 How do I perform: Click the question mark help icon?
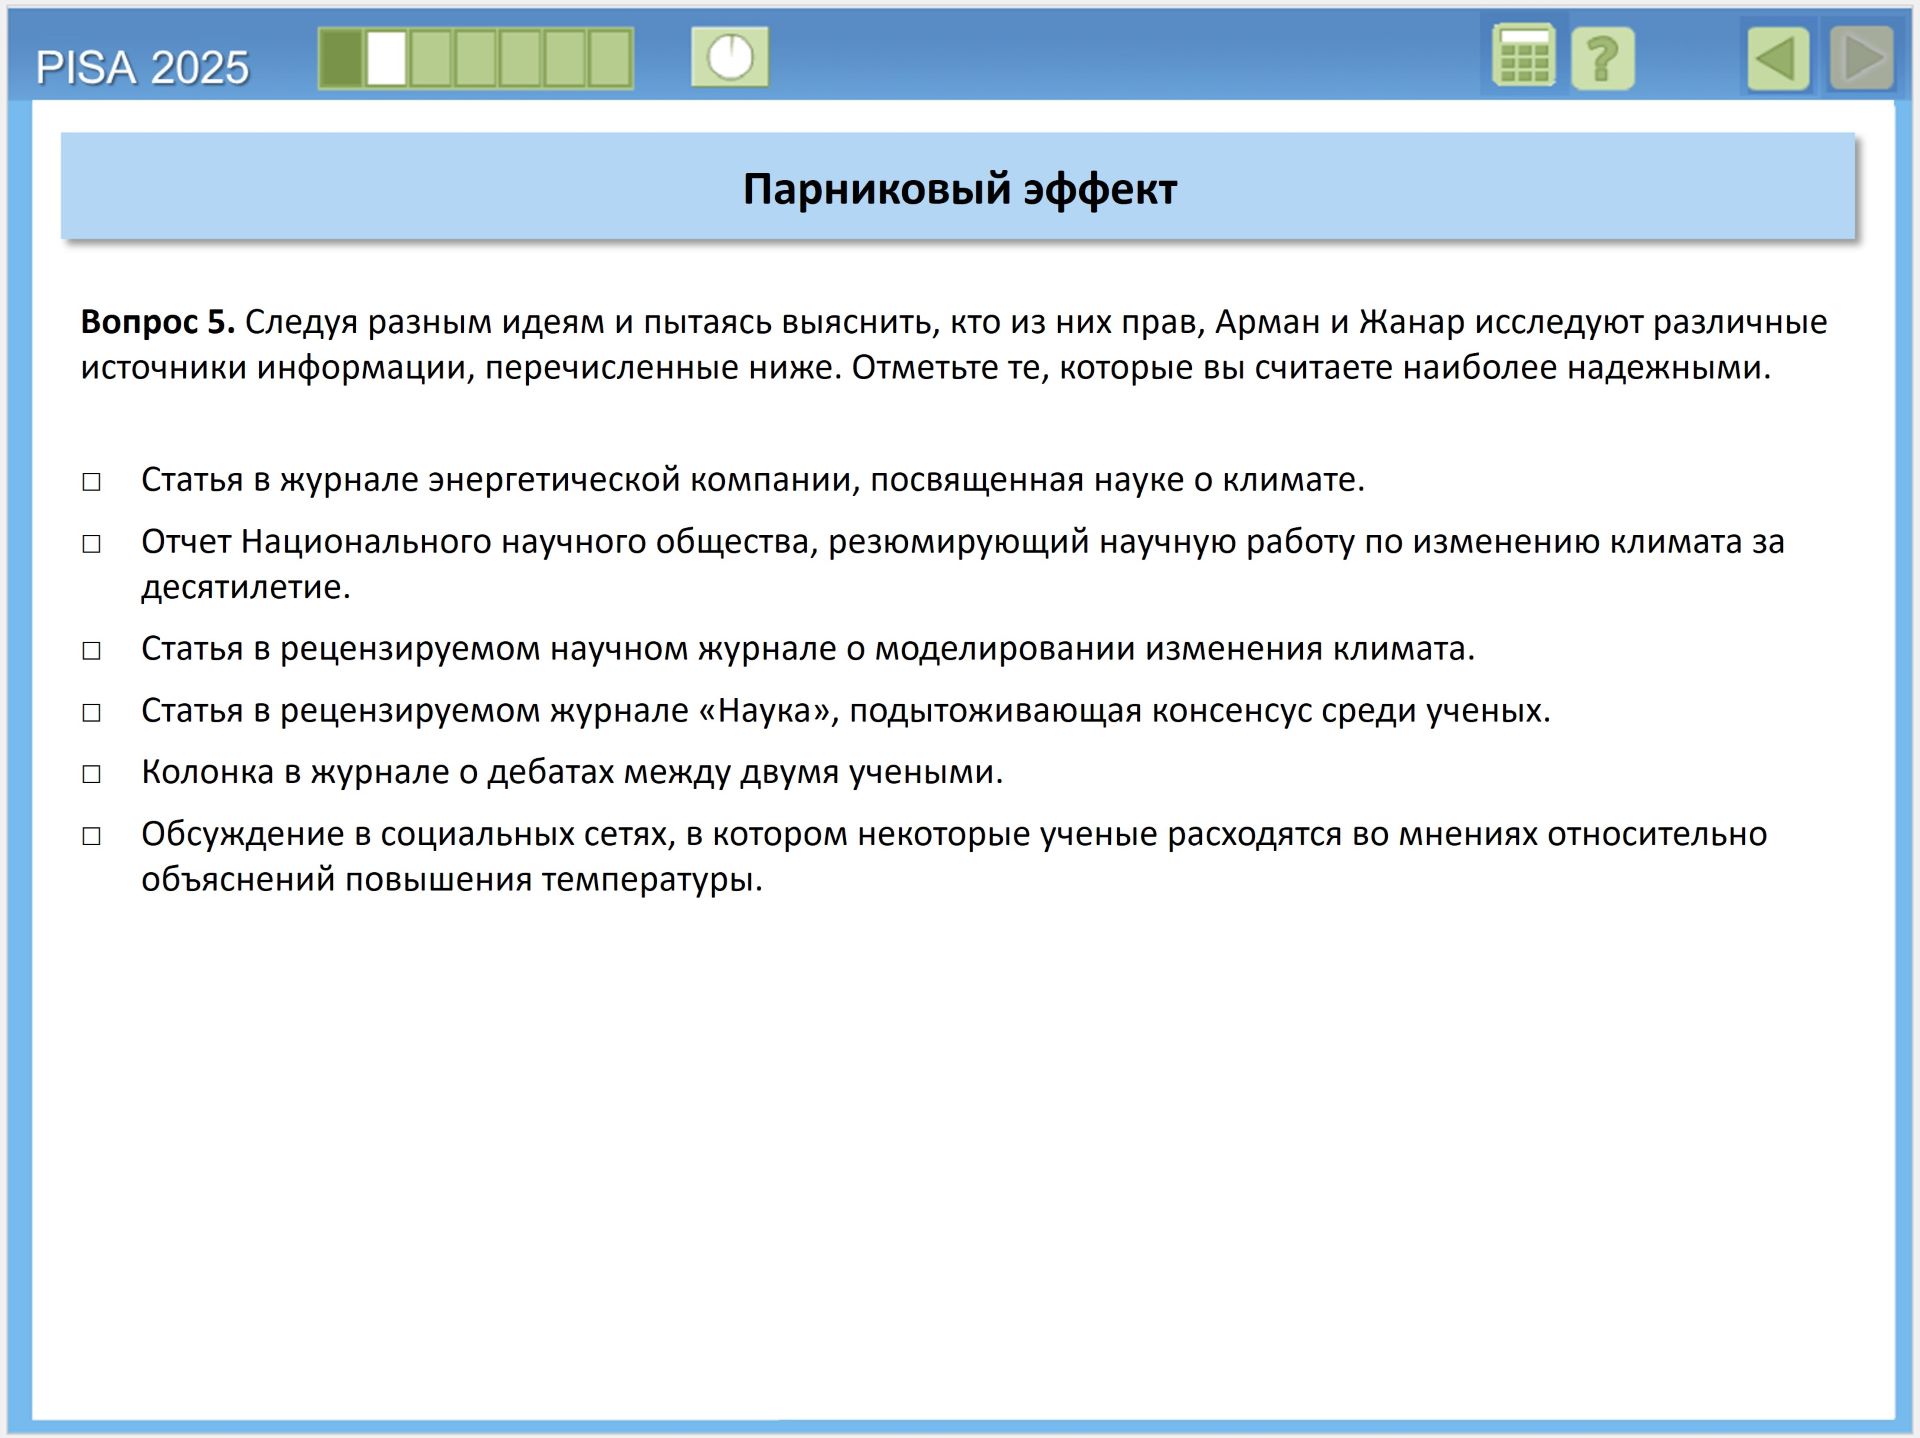tap(1602, 60)
